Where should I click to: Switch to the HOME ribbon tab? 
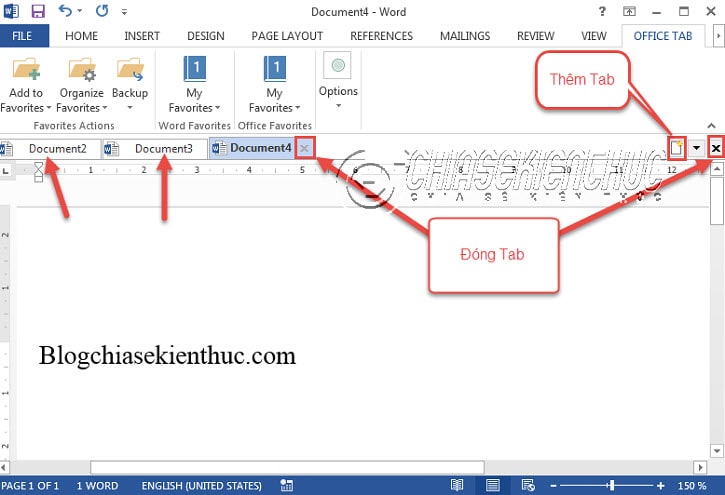(x=81, y=36)
